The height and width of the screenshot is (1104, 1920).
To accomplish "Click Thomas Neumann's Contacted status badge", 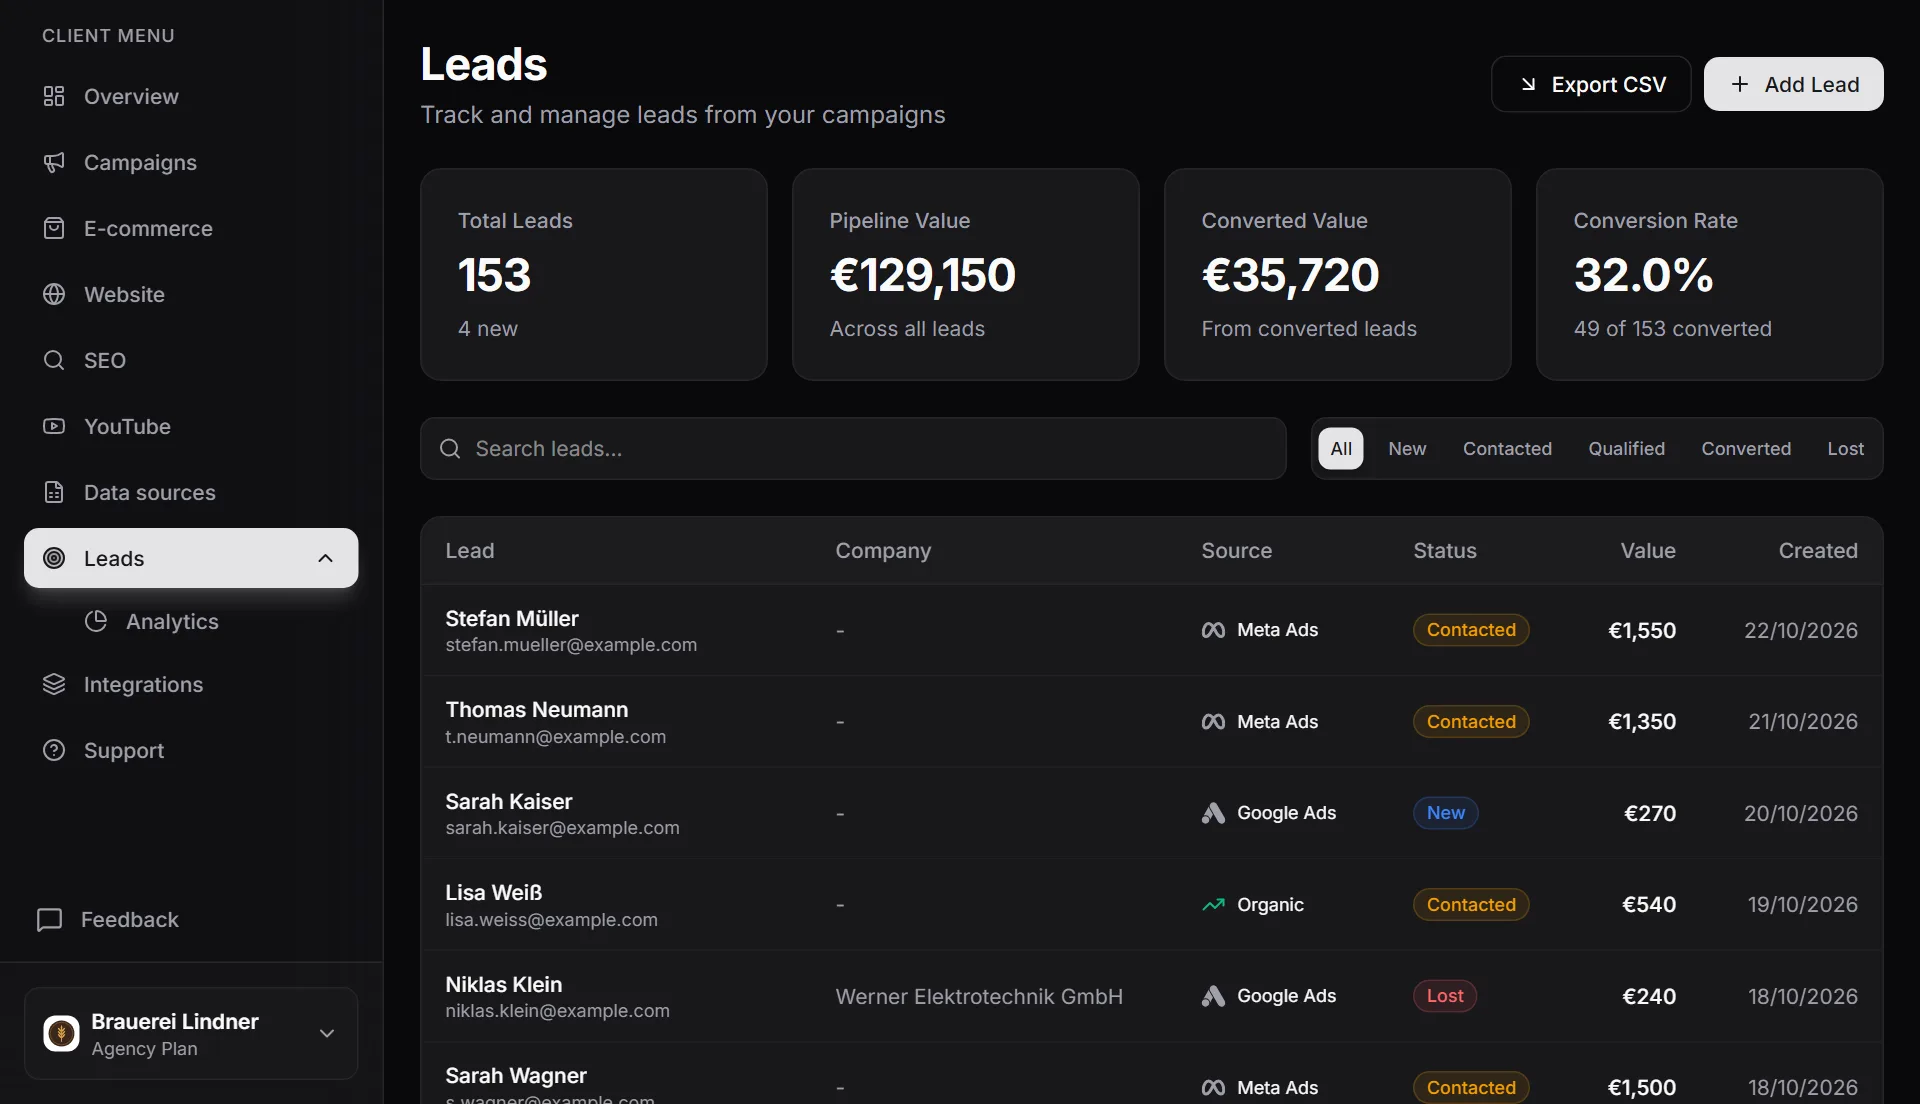I will click(x=1471, y=721).
